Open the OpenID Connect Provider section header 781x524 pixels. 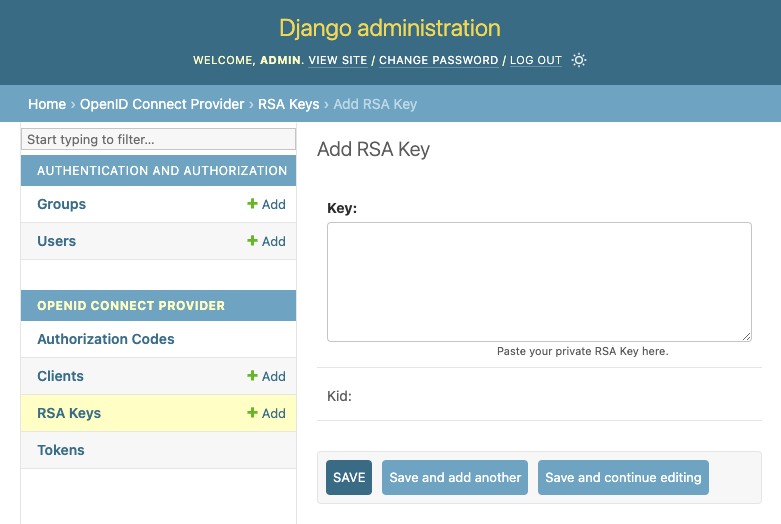[131, 305]
